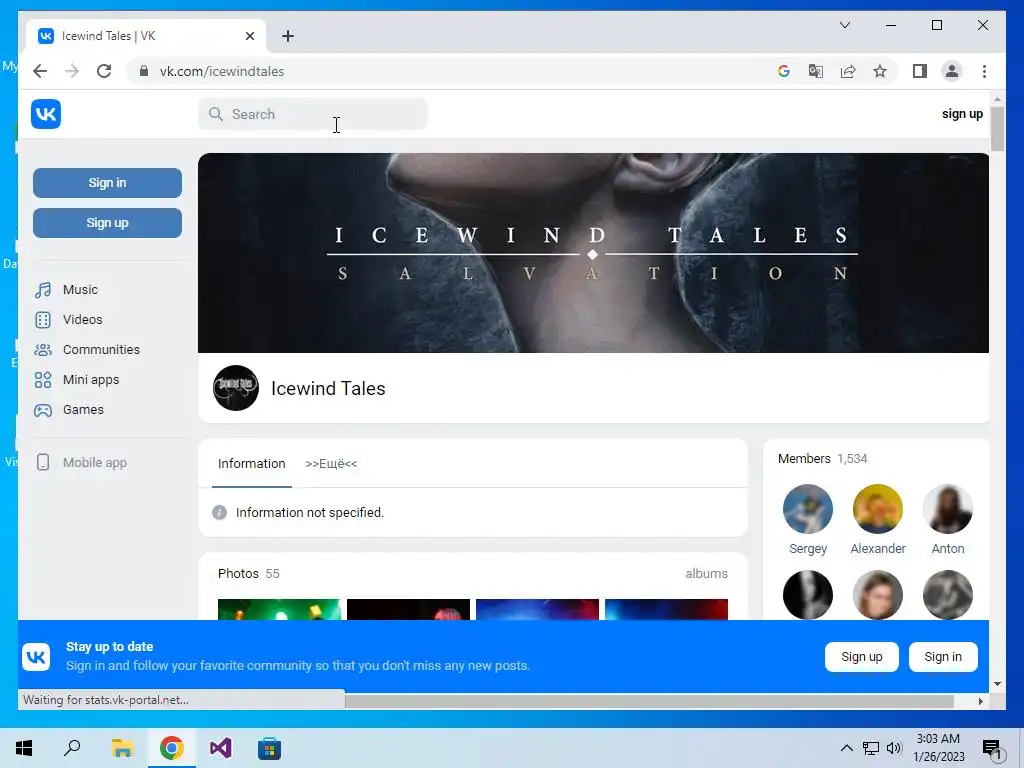Open the green photo thumbnail
The height and width of the screenshot is (768, 1024).
tap(279, 609)
